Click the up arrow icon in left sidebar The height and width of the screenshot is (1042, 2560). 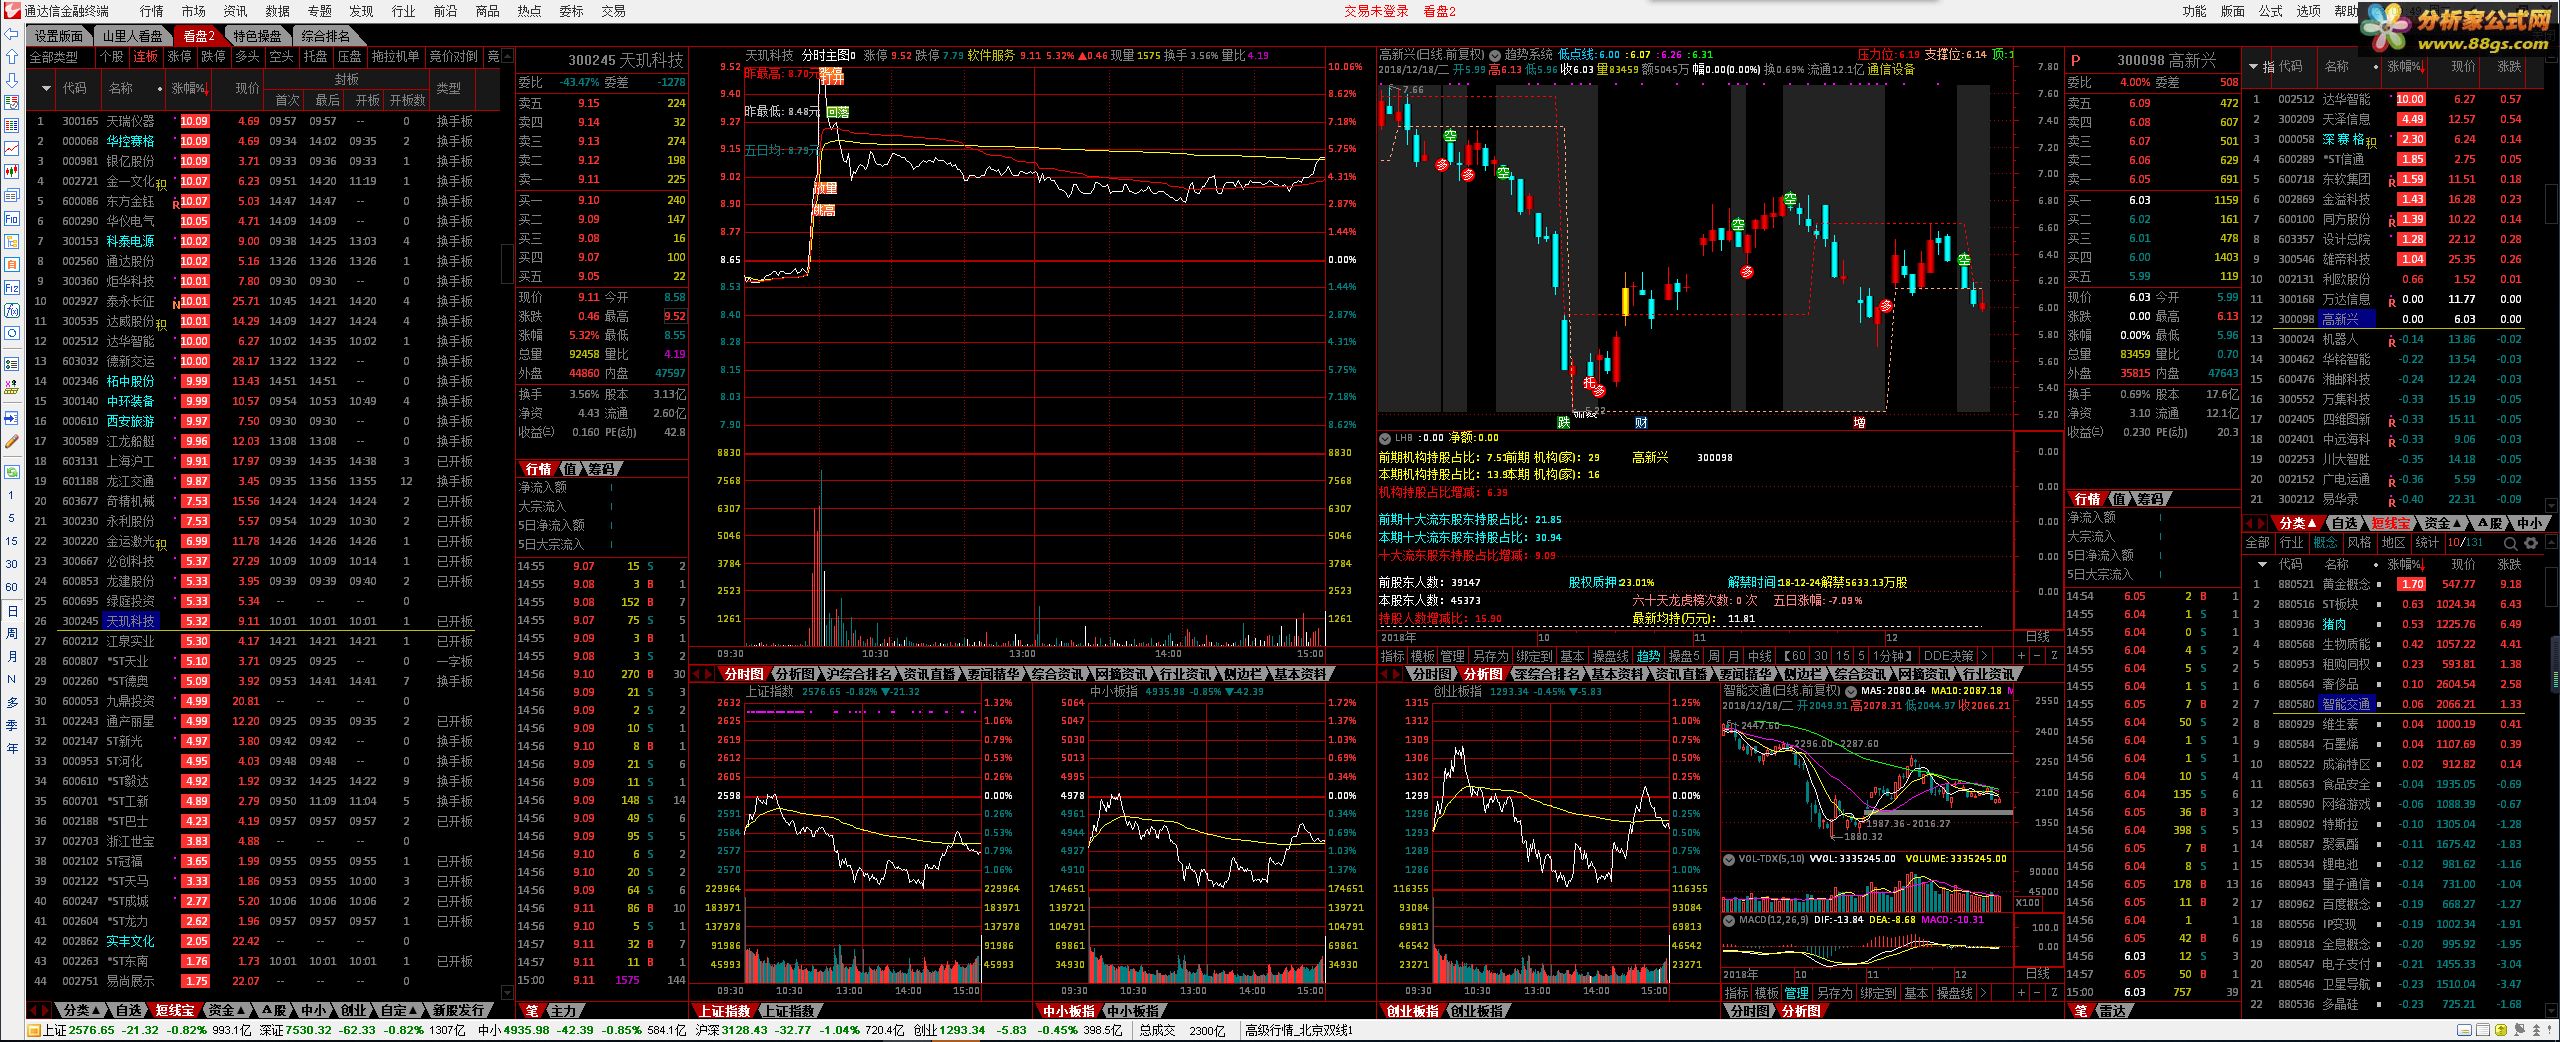(12, 57)
